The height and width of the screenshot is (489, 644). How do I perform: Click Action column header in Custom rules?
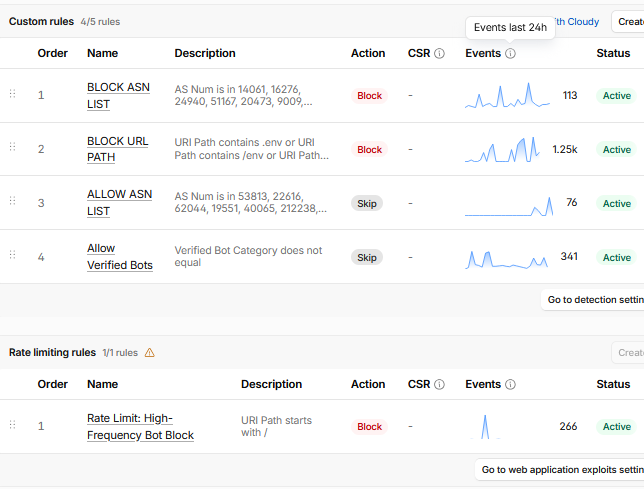[x=368, y=53]
